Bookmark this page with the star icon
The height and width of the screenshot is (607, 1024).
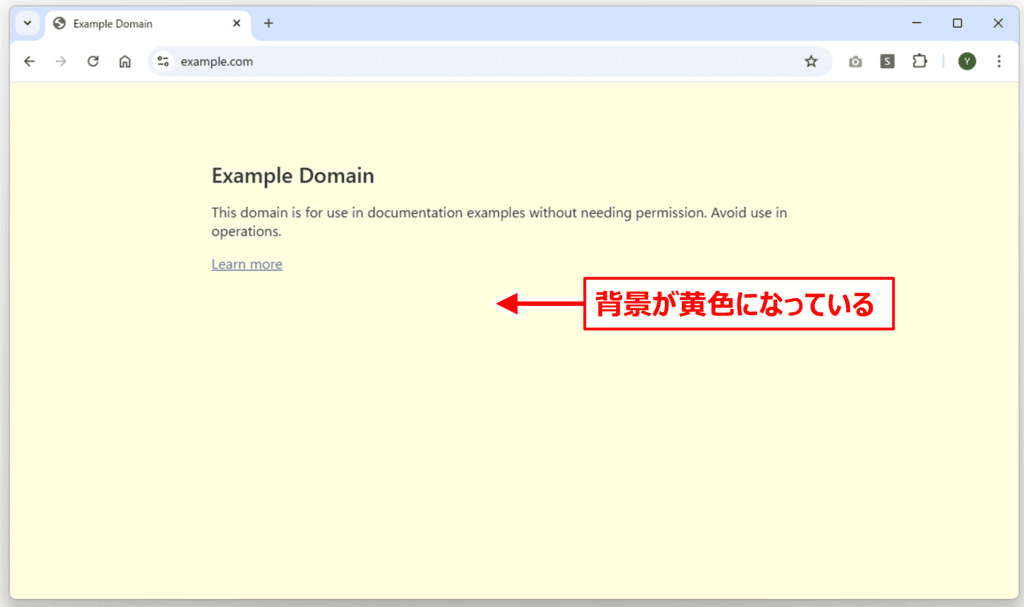(811, 61)
